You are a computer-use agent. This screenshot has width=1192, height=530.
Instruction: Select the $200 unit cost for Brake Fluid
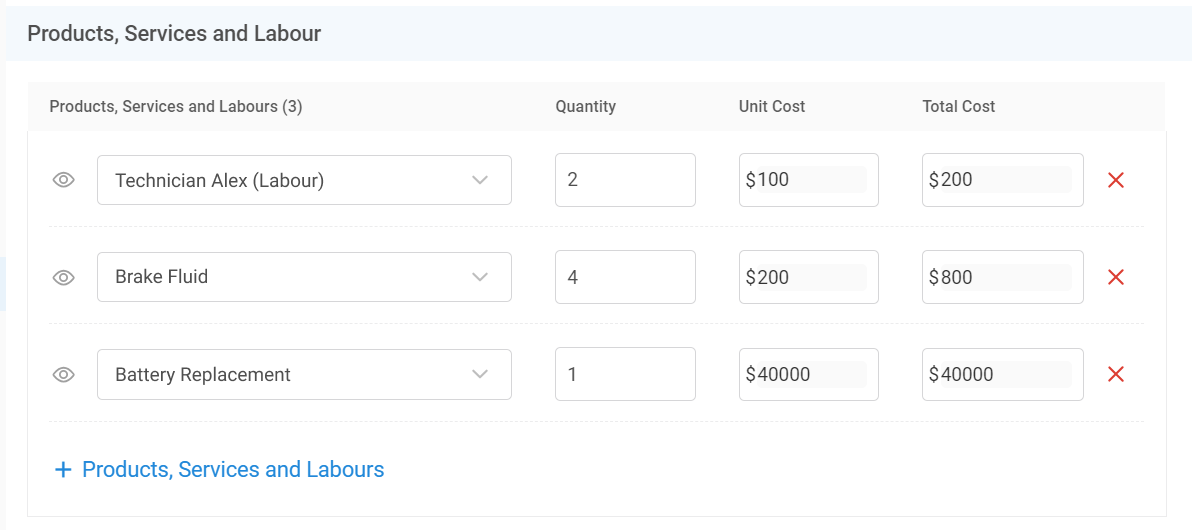(x=808, y=277)
